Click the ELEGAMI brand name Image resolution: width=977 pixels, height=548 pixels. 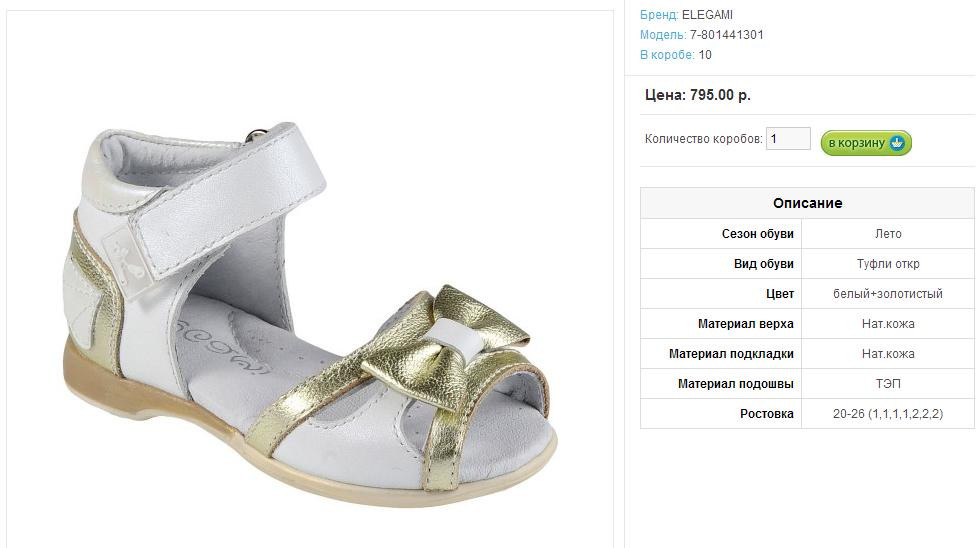click(x=707, y=14)
